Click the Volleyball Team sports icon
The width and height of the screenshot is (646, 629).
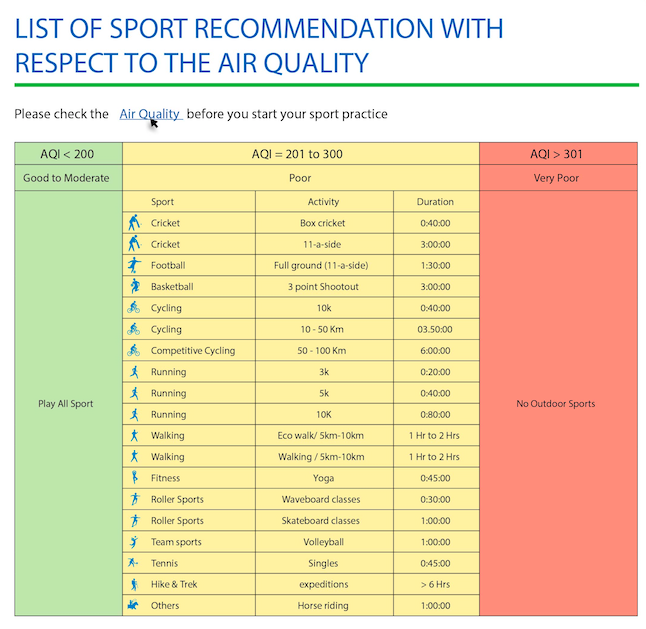[x=134, y=542]
